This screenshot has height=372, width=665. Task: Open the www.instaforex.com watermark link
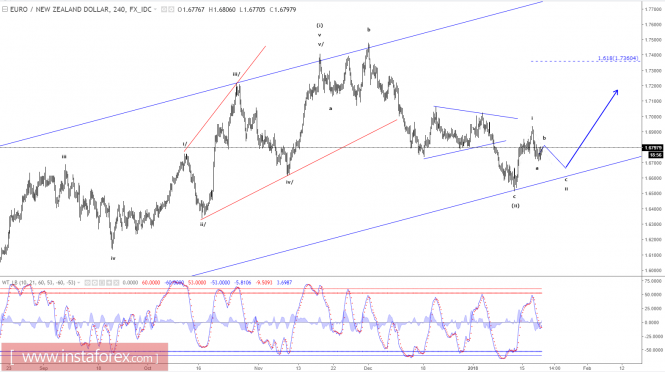84,357
